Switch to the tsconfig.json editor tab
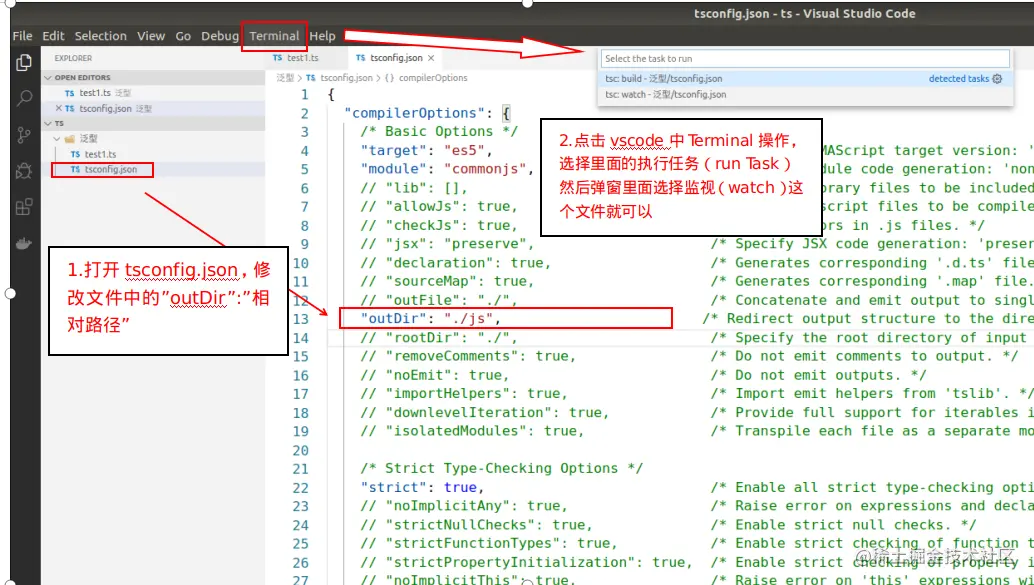 395,58
